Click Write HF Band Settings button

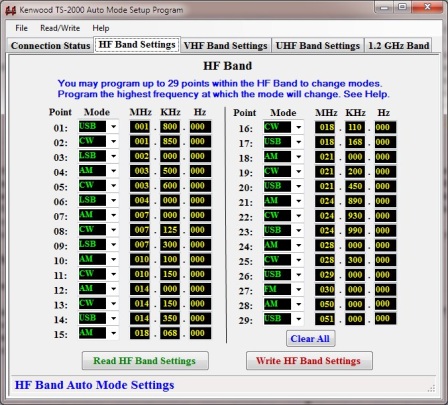[x=309, y=361]
